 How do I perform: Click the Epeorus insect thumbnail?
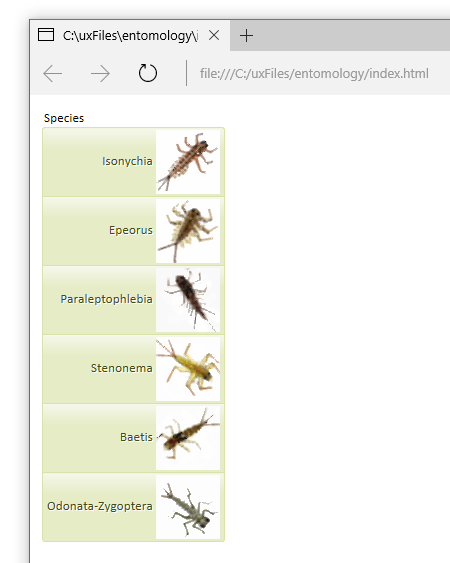pos(188,231)
